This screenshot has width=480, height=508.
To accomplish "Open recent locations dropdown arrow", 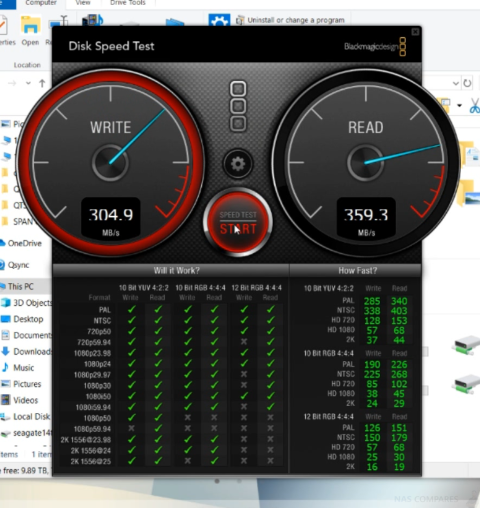I will tap(28, 83).
